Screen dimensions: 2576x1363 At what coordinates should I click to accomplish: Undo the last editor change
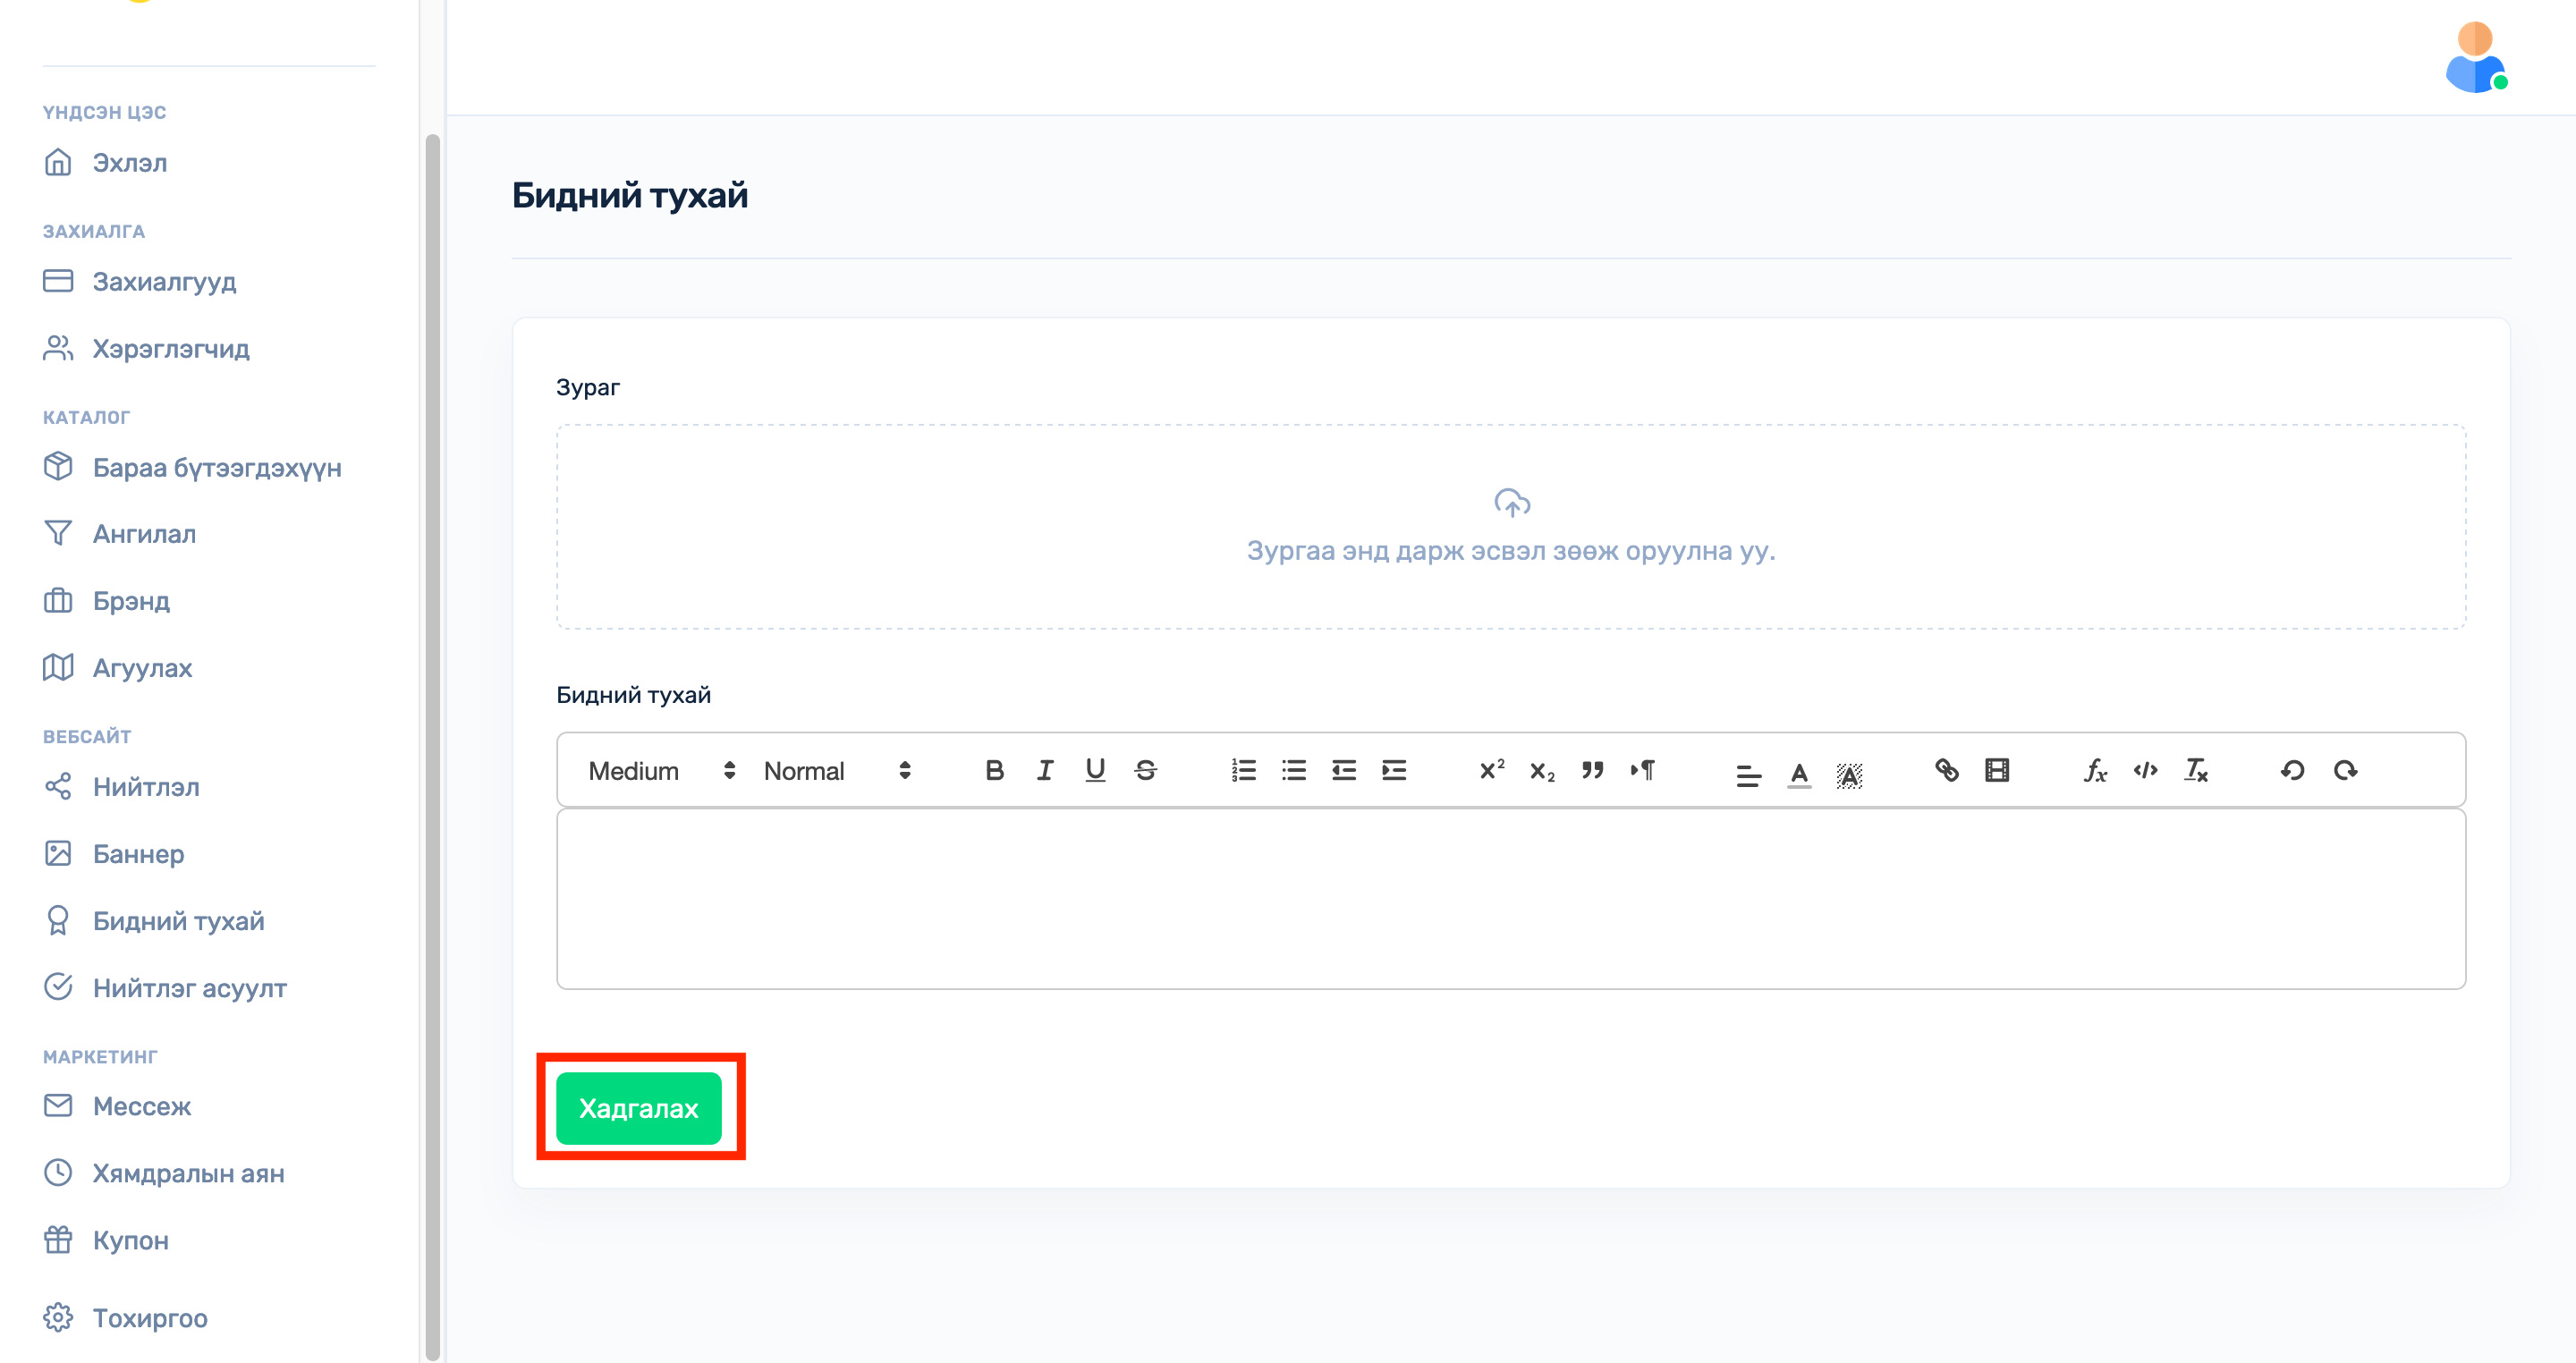[2293, 770]
